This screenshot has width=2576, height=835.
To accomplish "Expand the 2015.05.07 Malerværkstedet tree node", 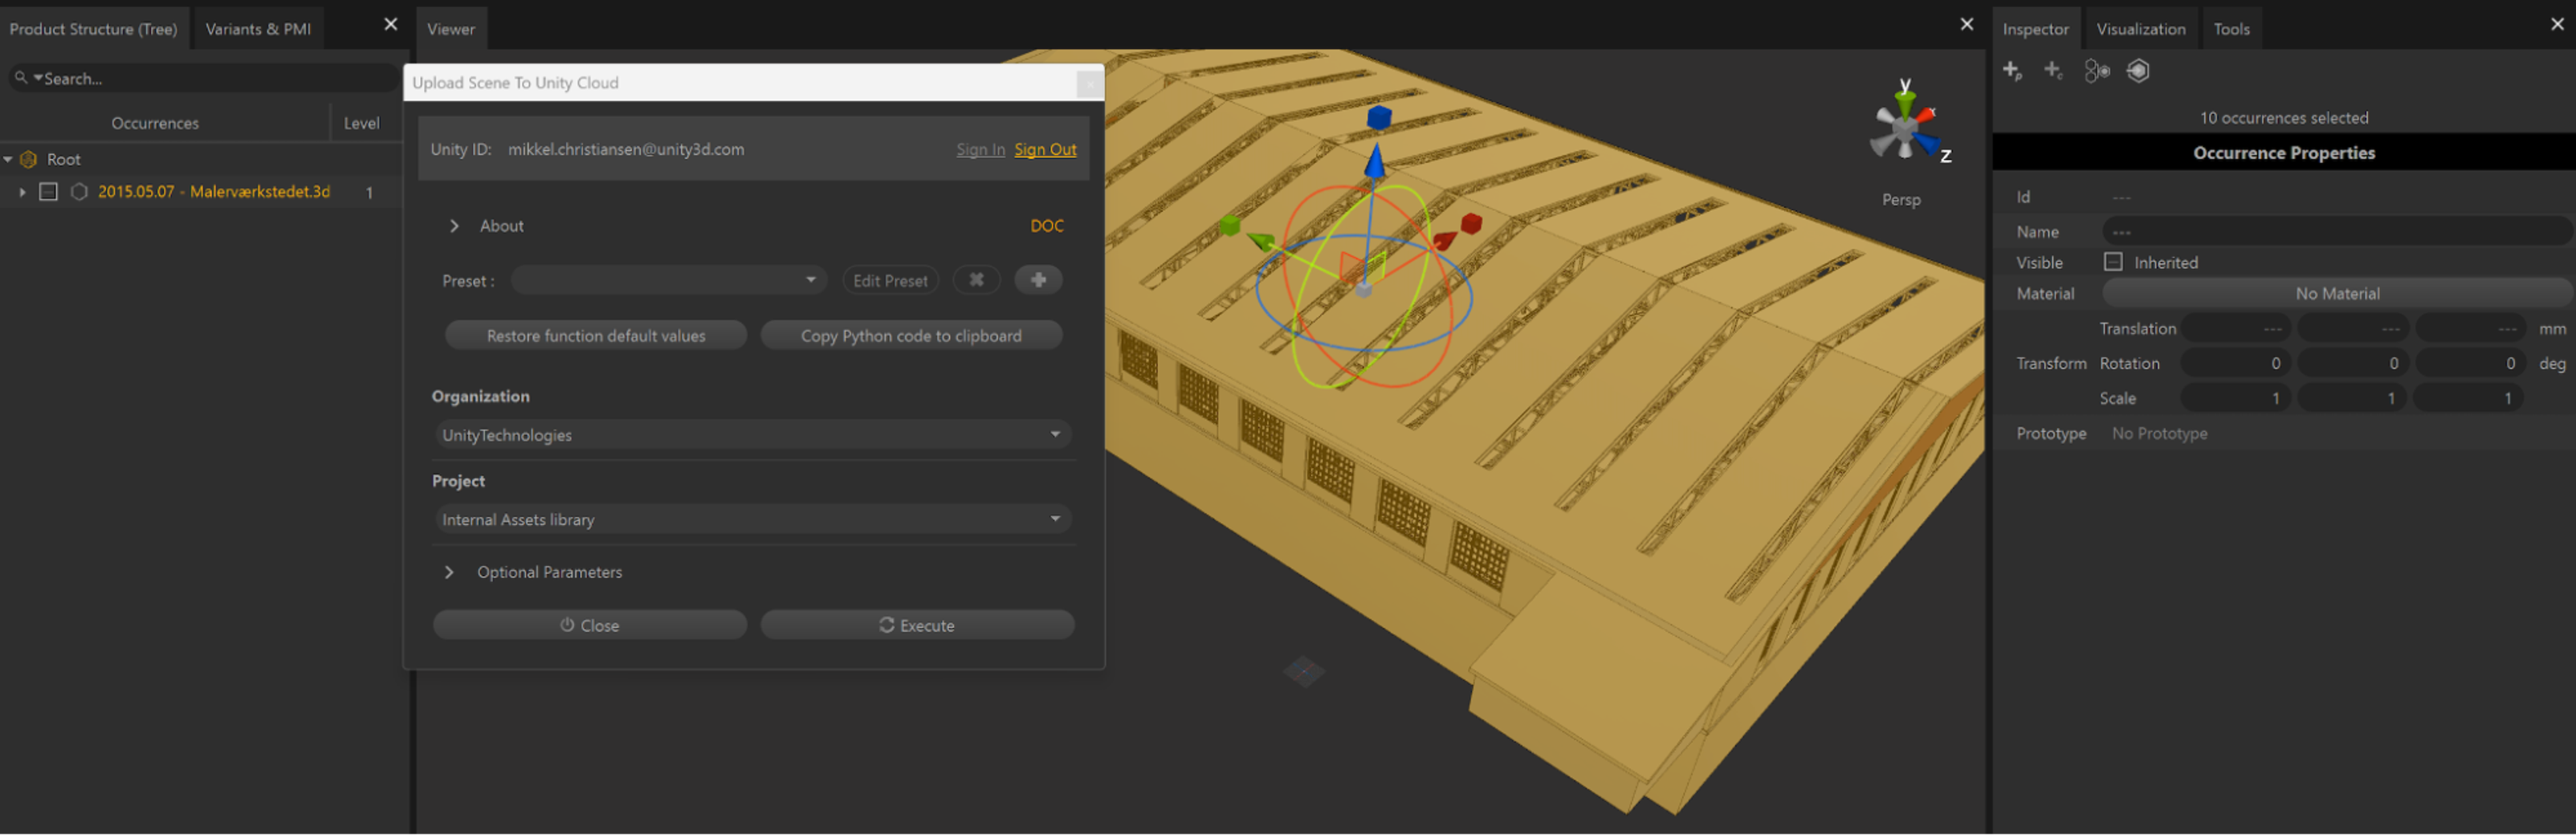I will 22,191.
